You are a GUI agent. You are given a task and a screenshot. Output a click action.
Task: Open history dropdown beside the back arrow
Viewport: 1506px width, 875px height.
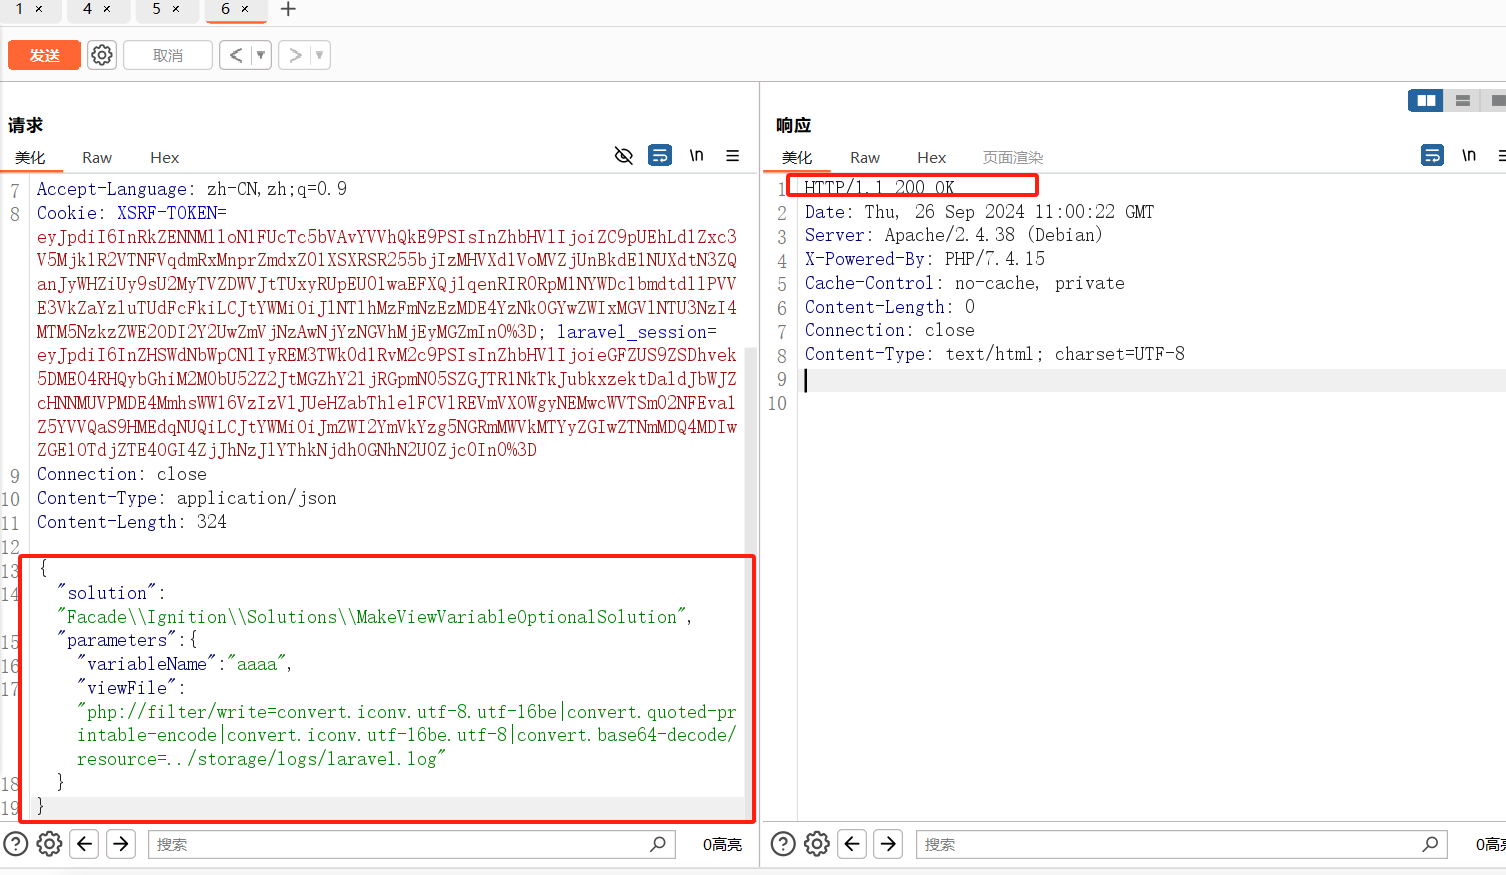(261, 55)
